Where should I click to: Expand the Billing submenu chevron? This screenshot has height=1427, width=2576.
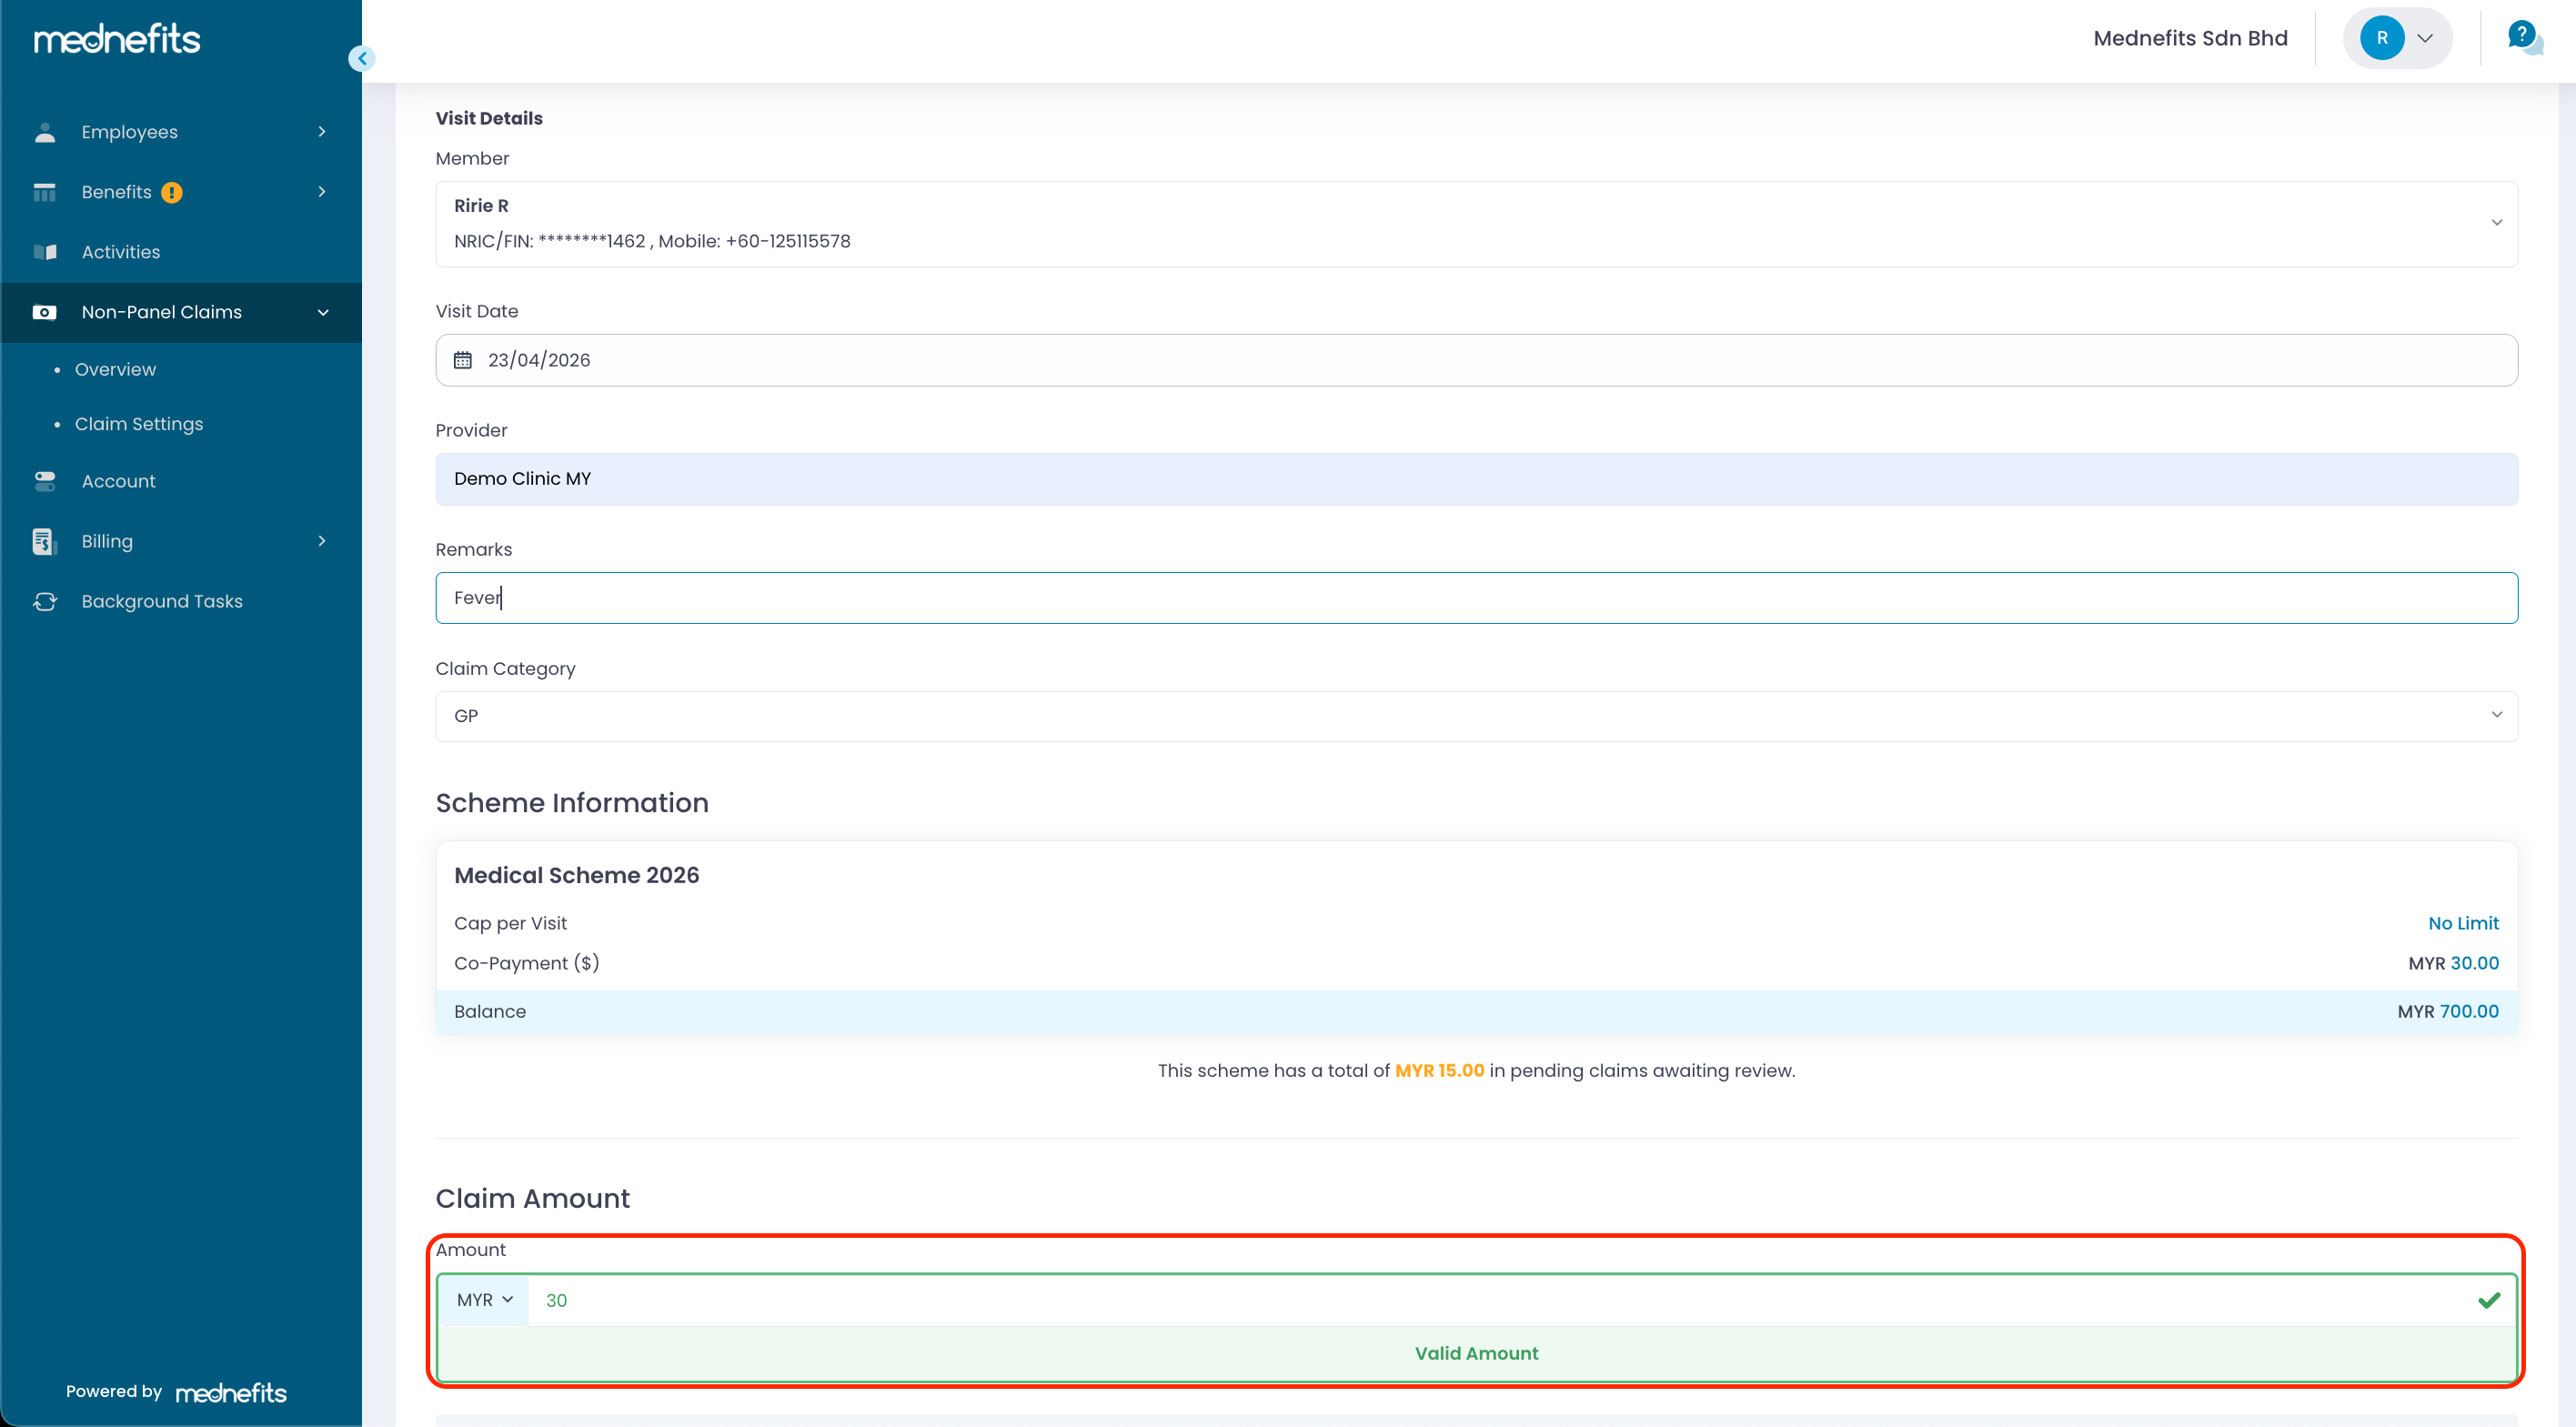point(322,541)
